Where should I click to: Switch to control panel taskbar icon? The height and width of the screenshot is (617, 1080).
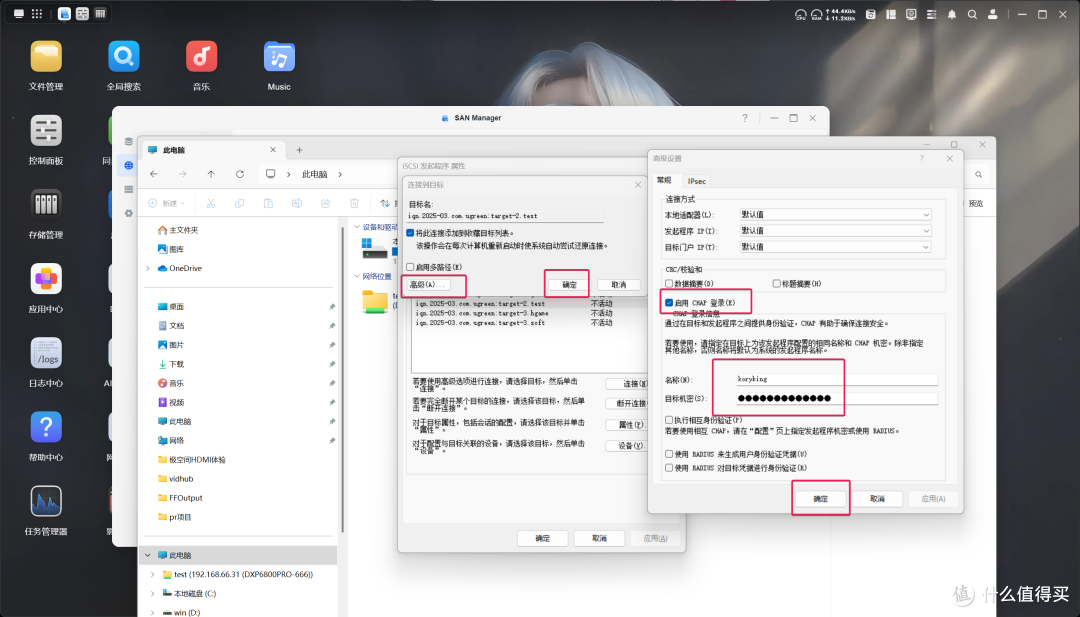point(82,14)
